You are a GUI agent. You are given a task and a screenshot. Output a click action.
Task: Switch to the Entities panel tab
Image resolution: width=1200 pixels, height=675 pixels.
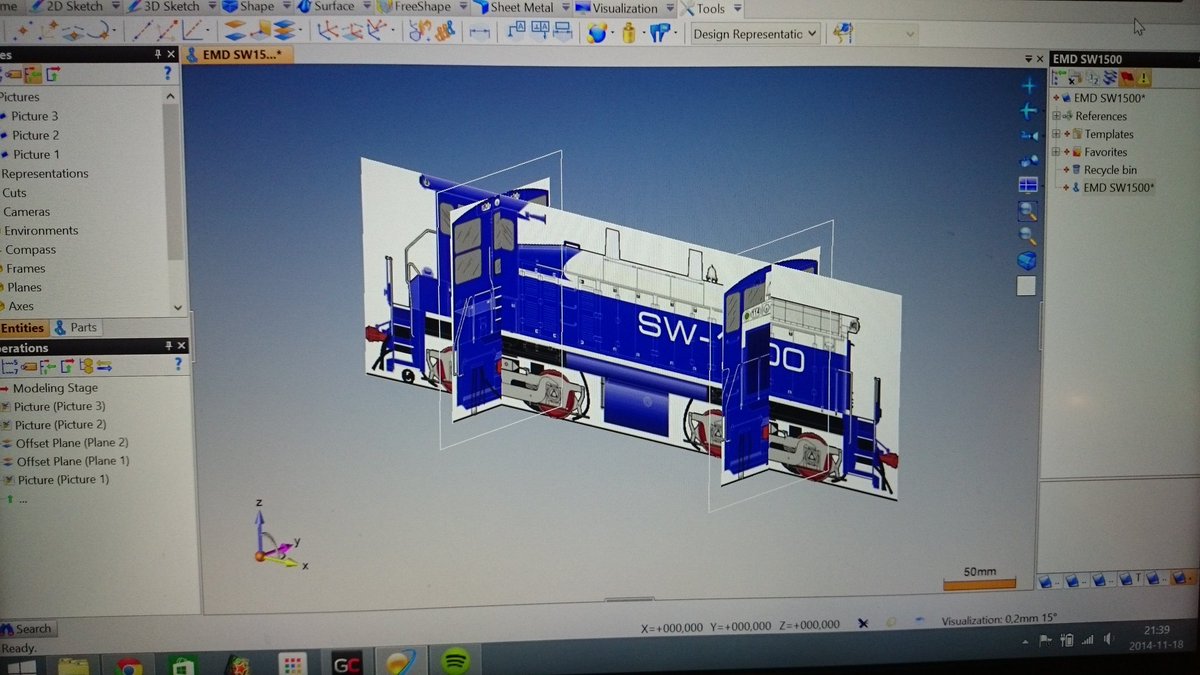22,327
